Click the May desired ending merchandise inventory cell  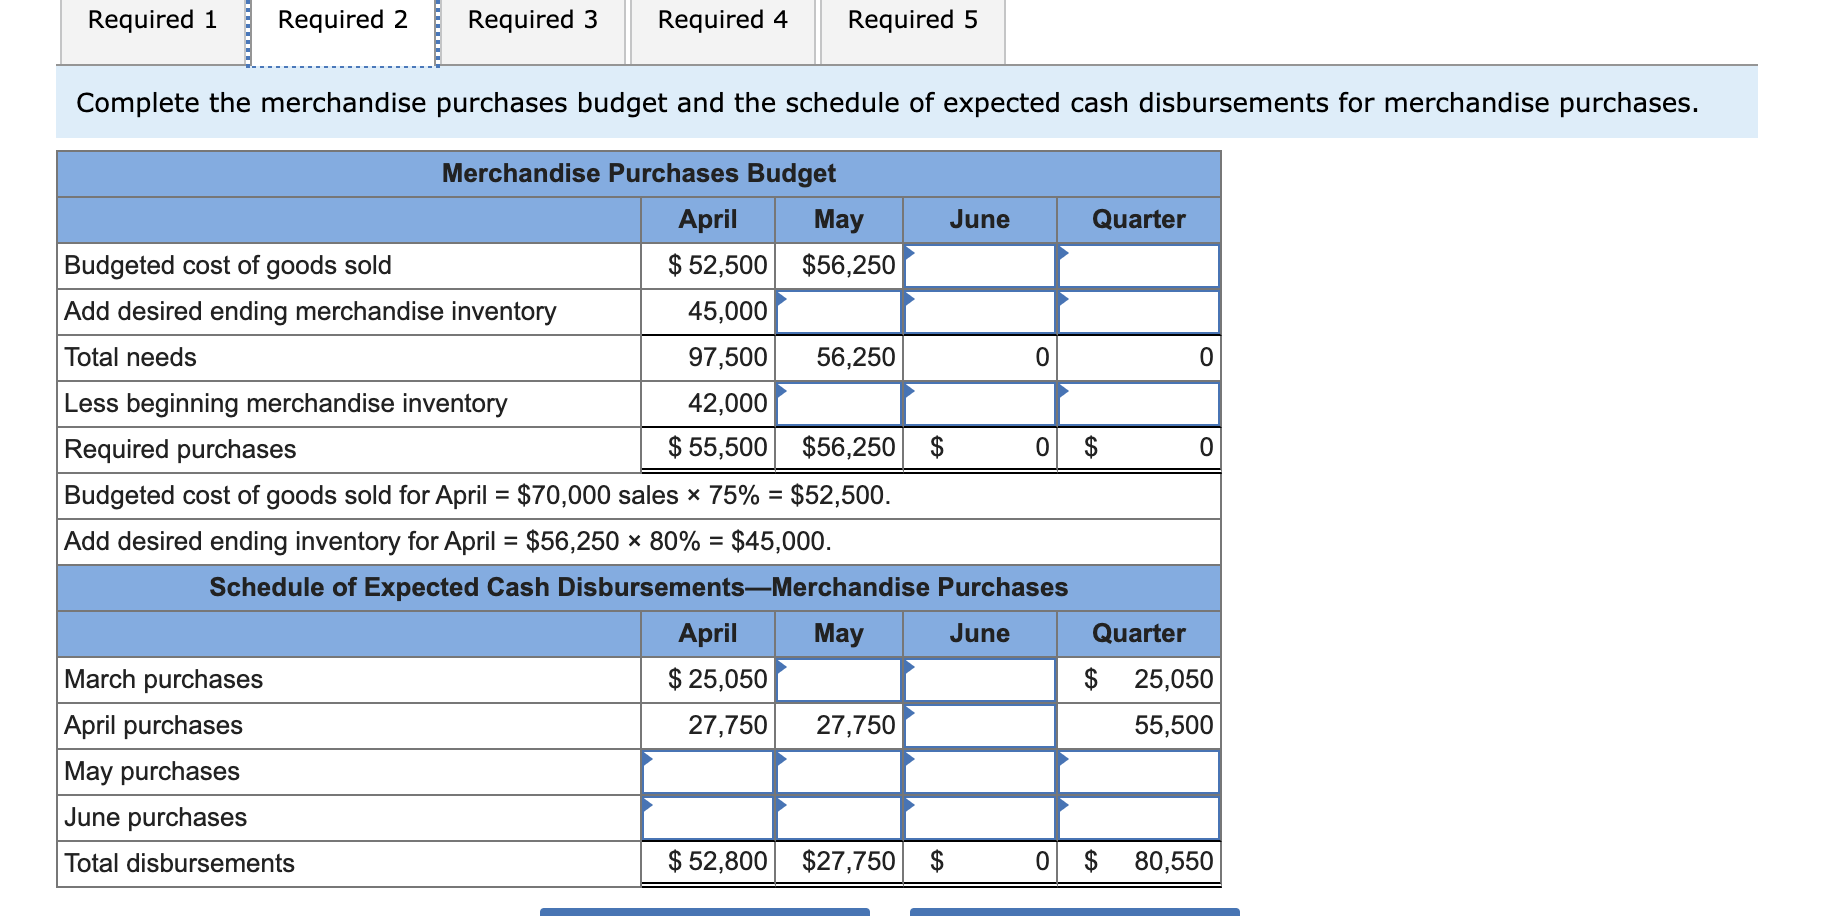tap(838, 311)
